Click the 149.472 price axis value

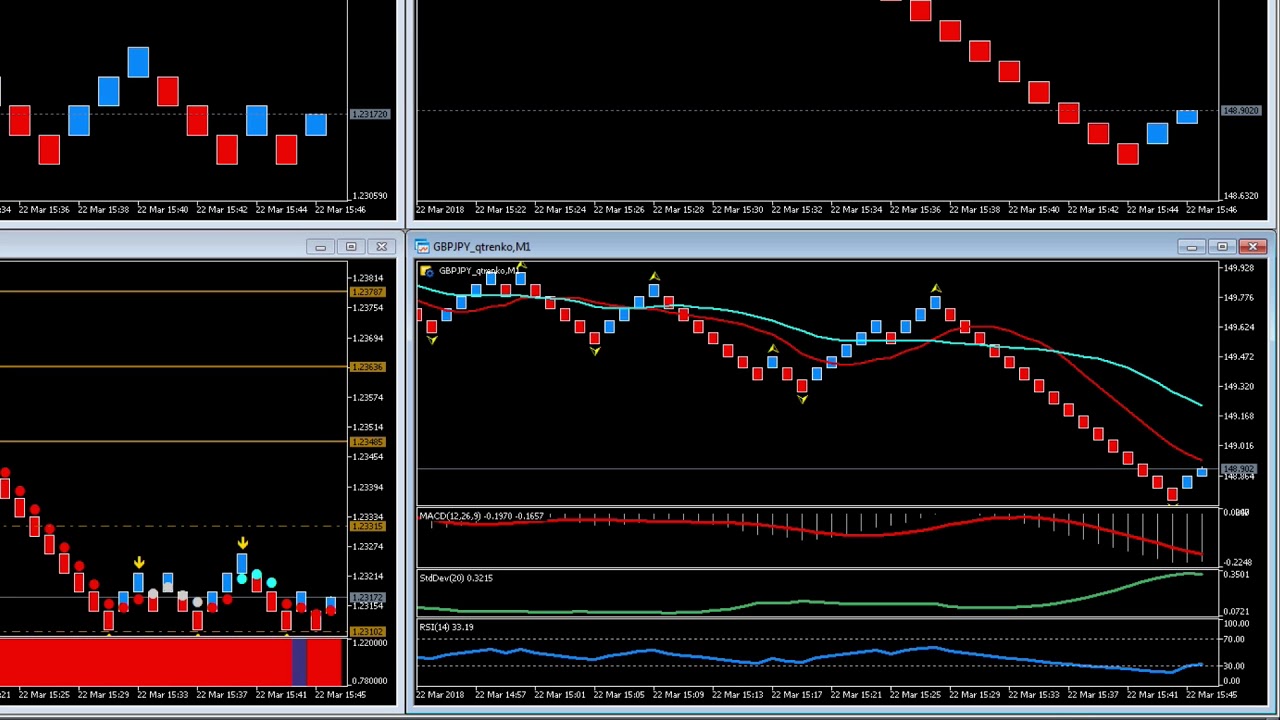pos(1238,357)
